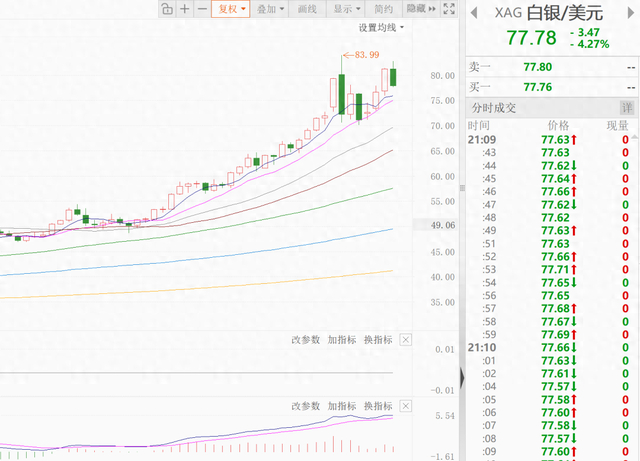The height and width of the screenshot is (461, 640).
Task: Click the 隐藏 panel button
Action: pyautogui.click(x=421, y=9)
